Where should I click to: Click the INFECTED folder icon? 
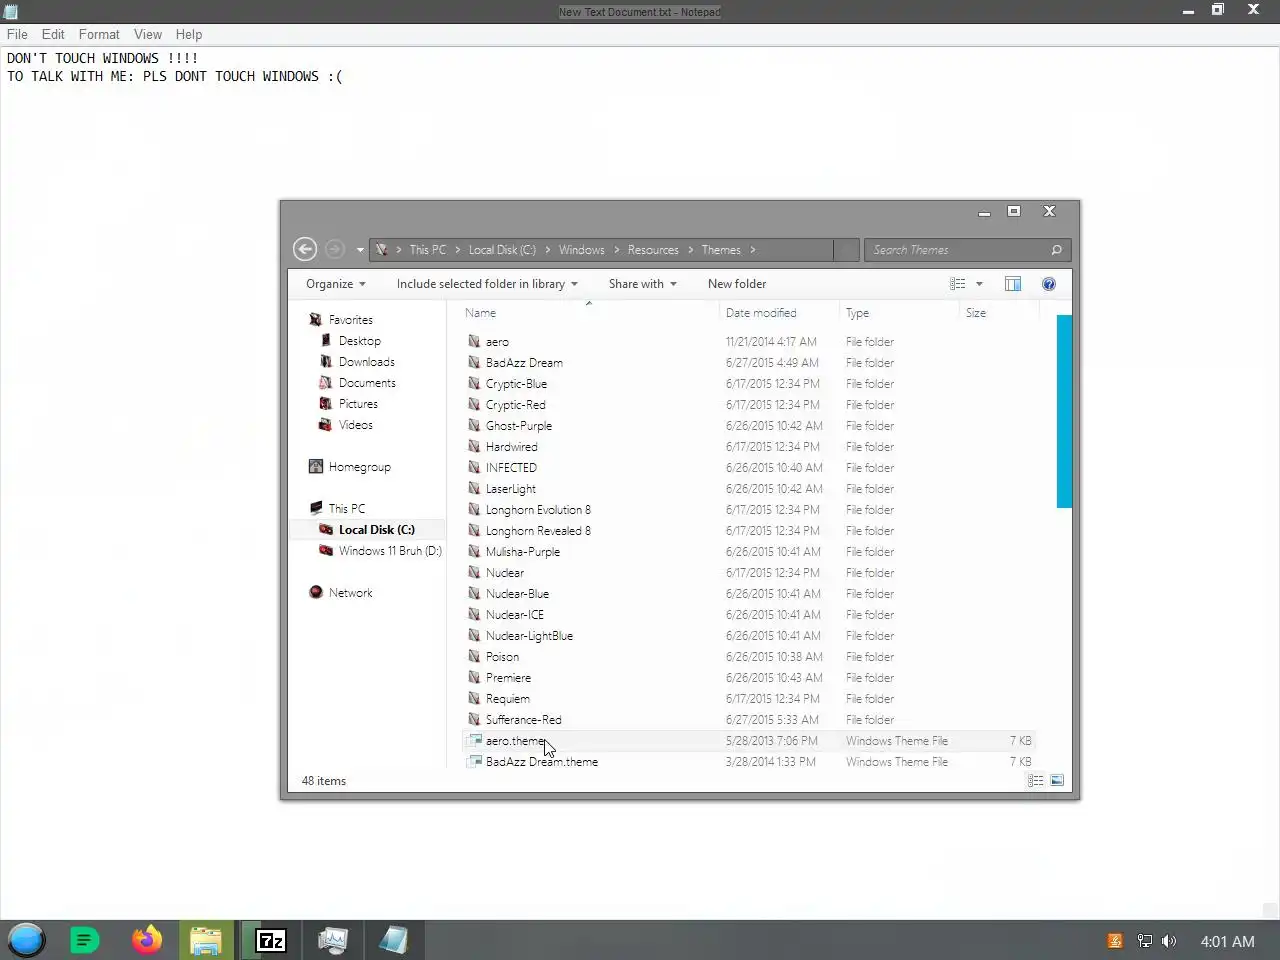[x=474, y=467]
